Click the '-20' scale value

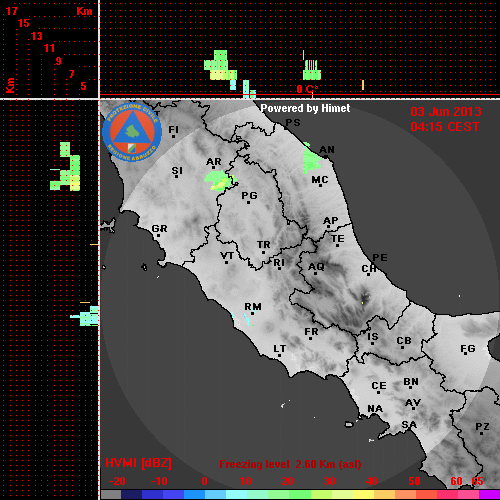(117, 481)
